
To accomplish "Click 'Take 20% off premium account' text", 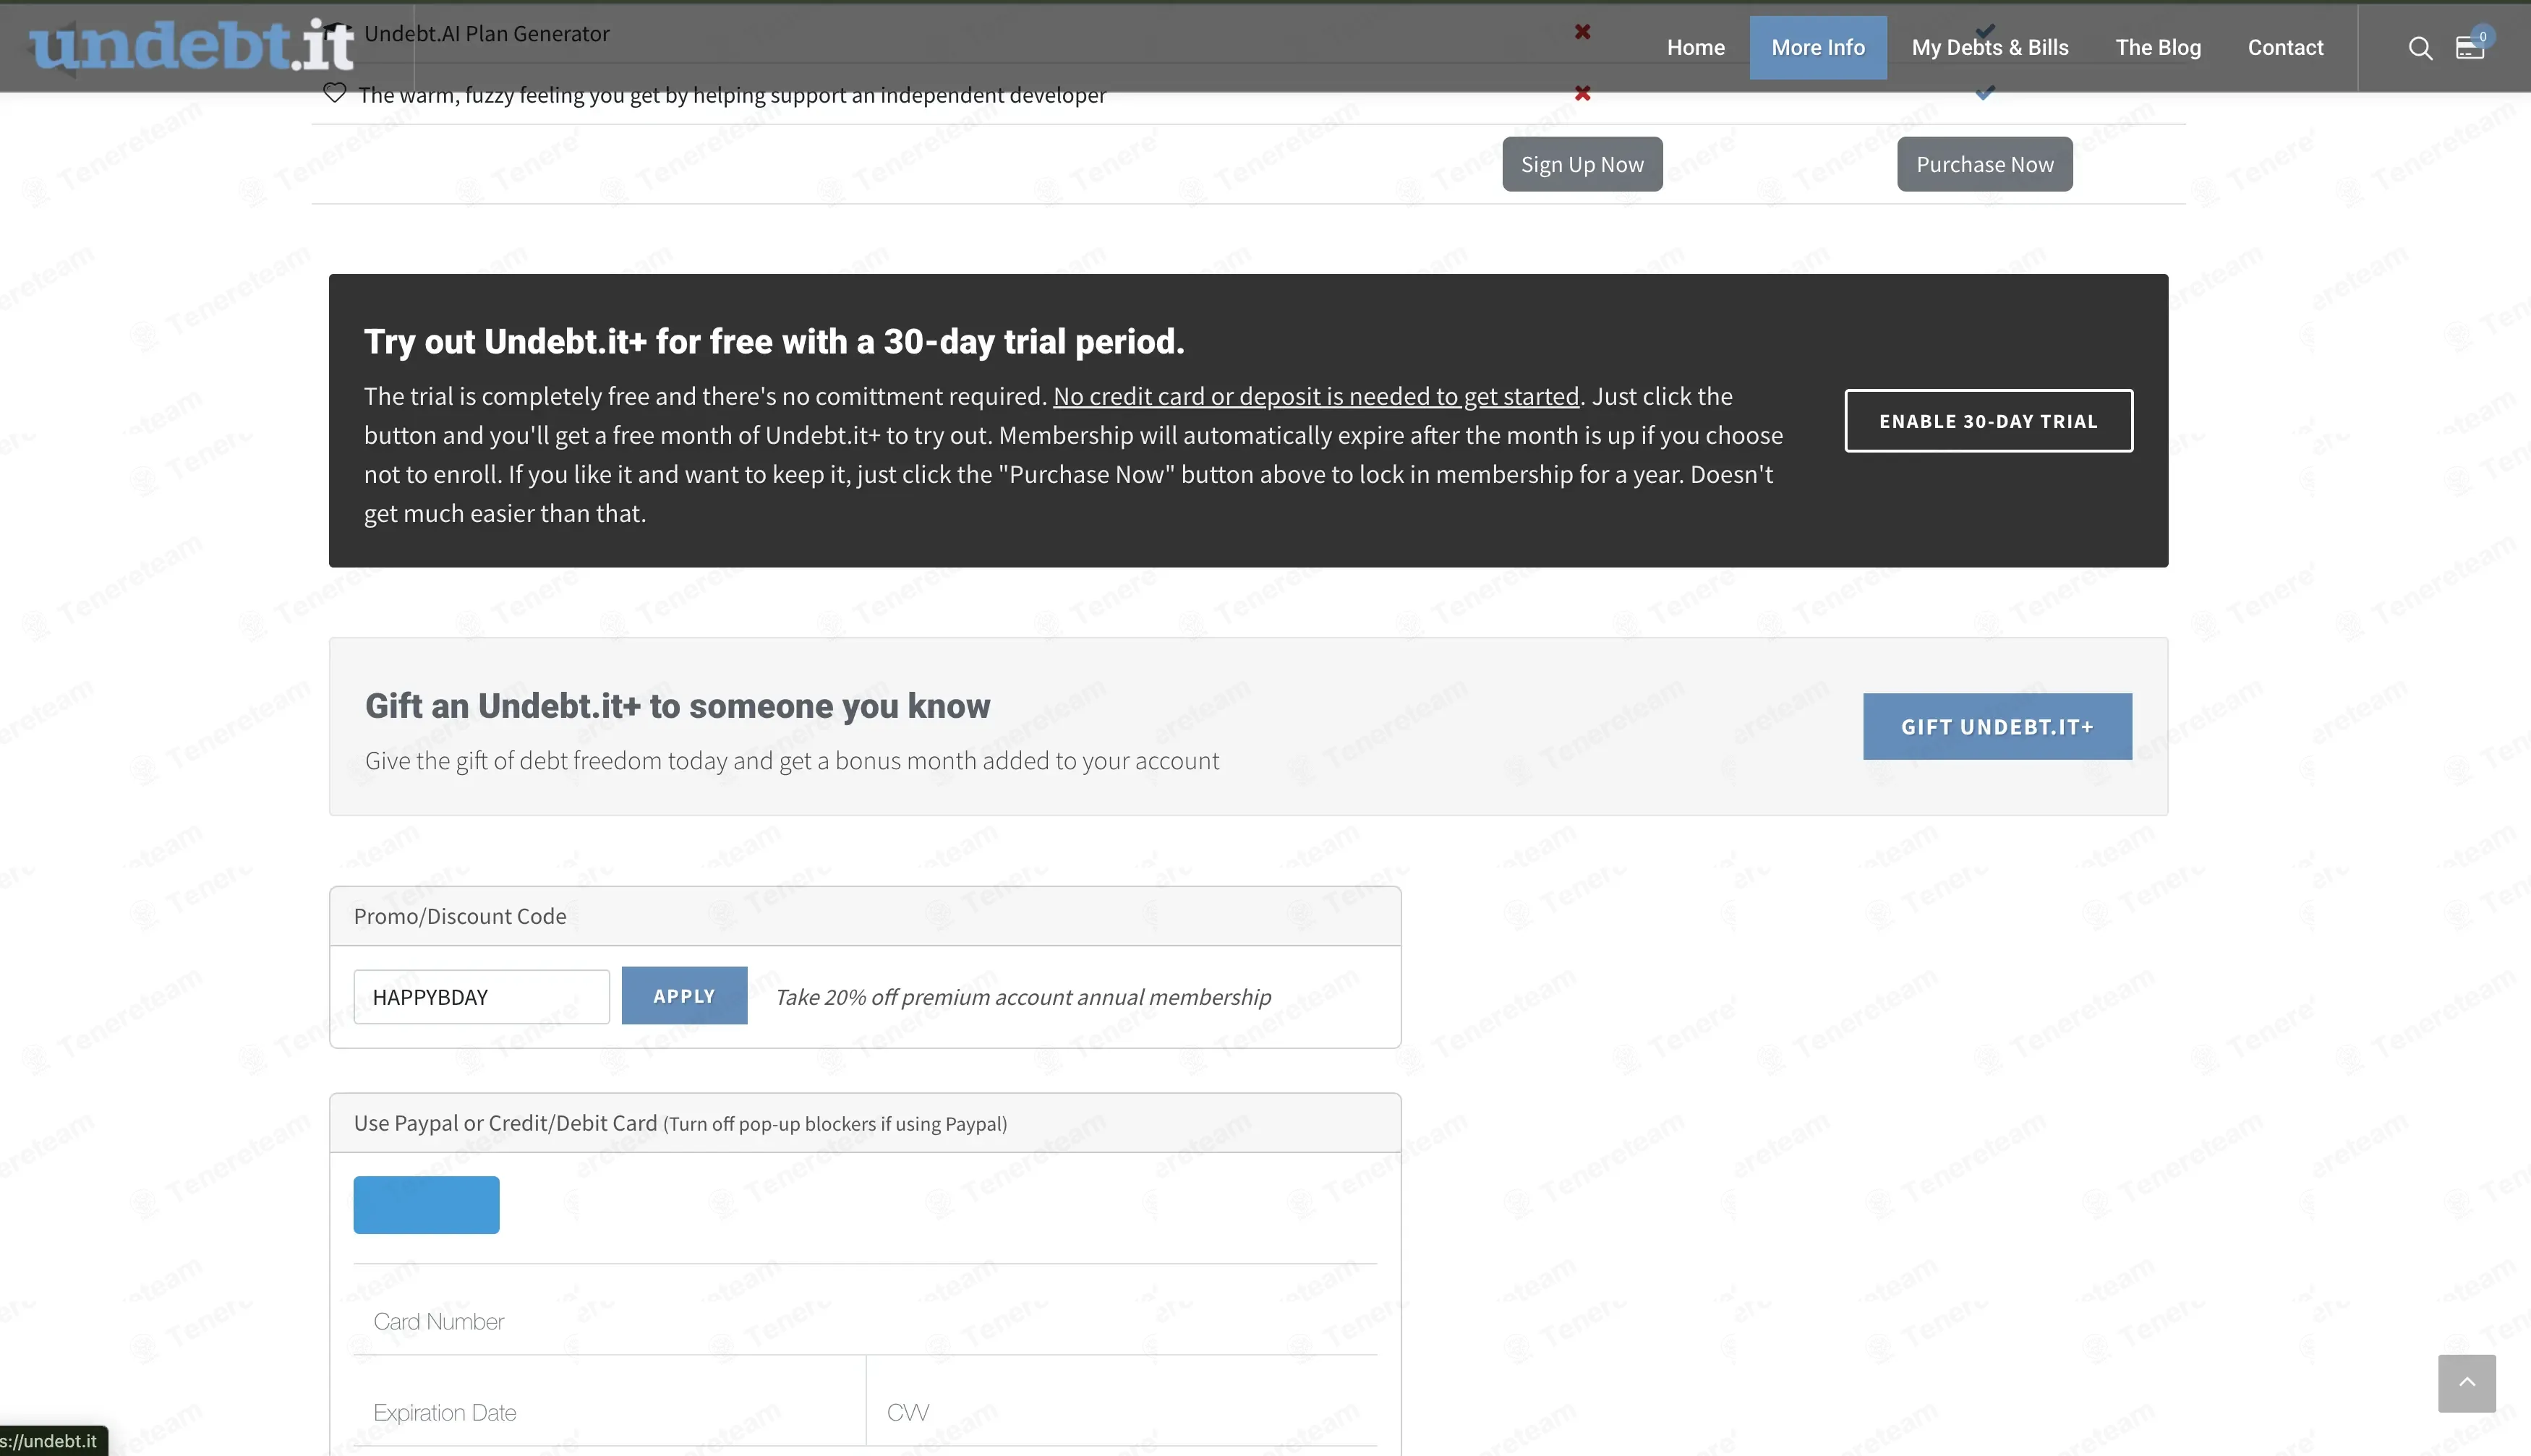I will [x=1023, y=997].
